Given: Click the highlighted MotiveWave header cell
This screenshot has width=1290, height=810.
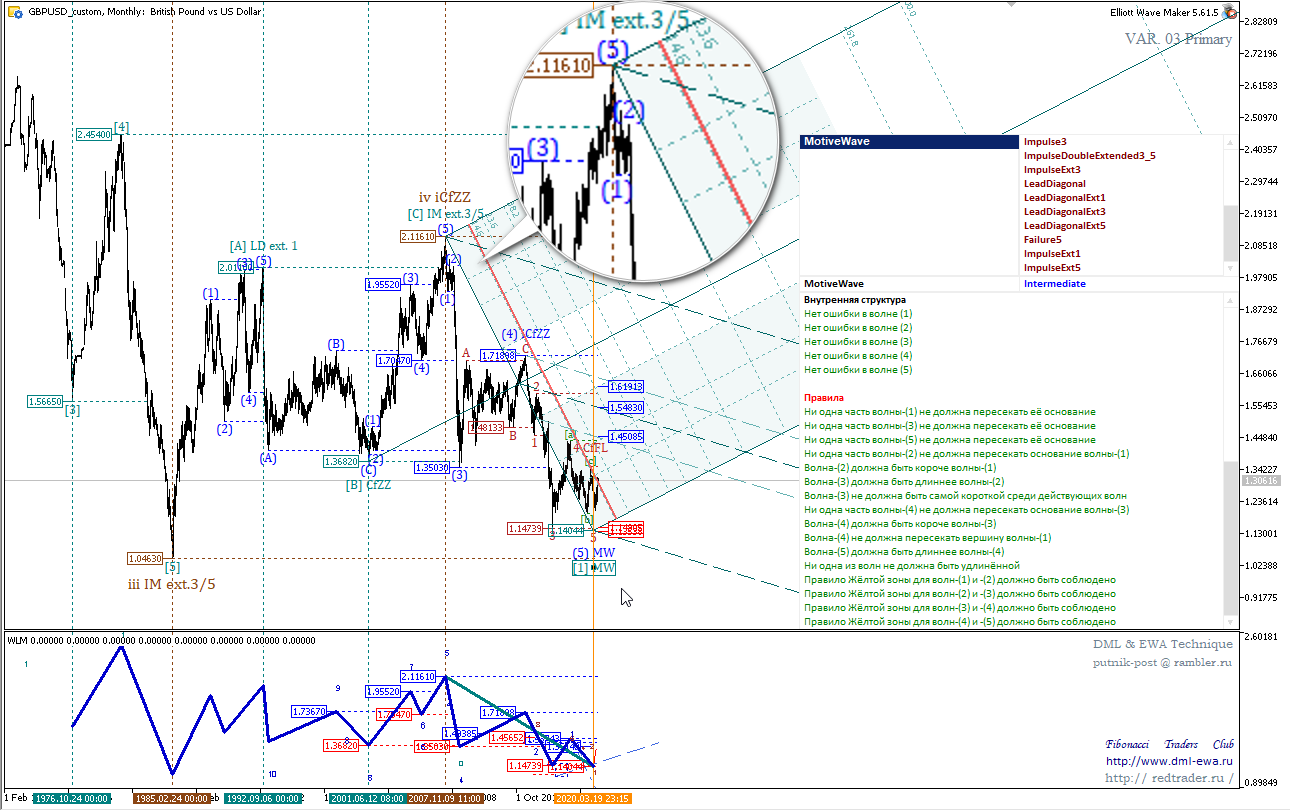Looking at the screenshot, I should pos(910,142).
